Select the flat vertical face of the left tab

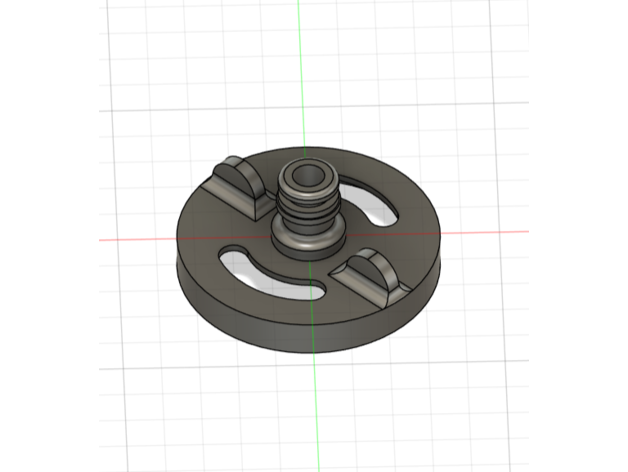232,192
